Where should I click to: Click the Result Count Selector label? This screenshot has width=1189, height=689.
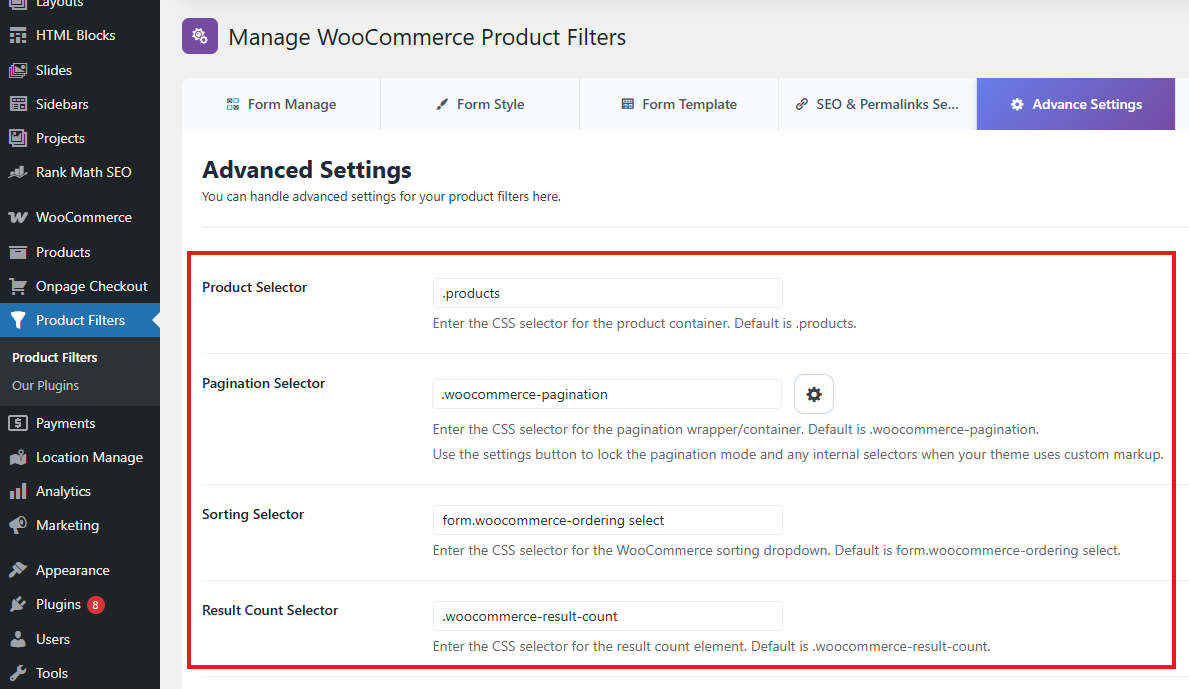(271, 610)
